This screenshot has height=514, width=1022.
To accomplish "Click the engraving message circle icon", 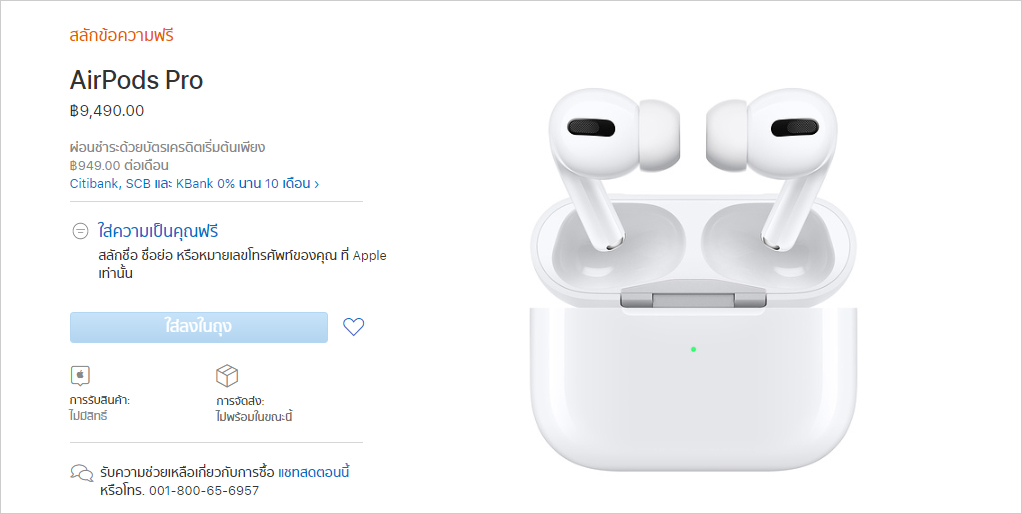I will [80, 231].
